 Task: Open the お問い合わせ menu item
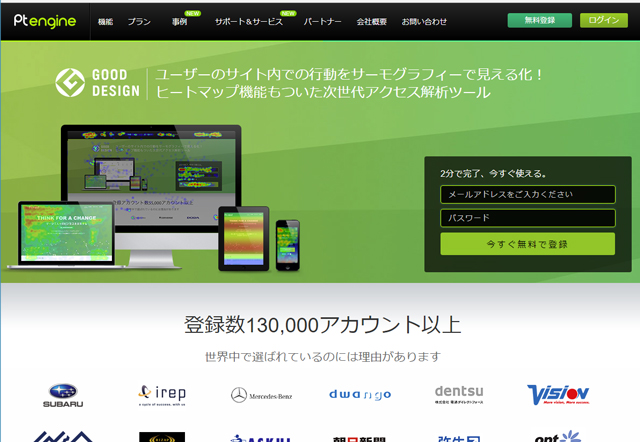coord(424,22)
